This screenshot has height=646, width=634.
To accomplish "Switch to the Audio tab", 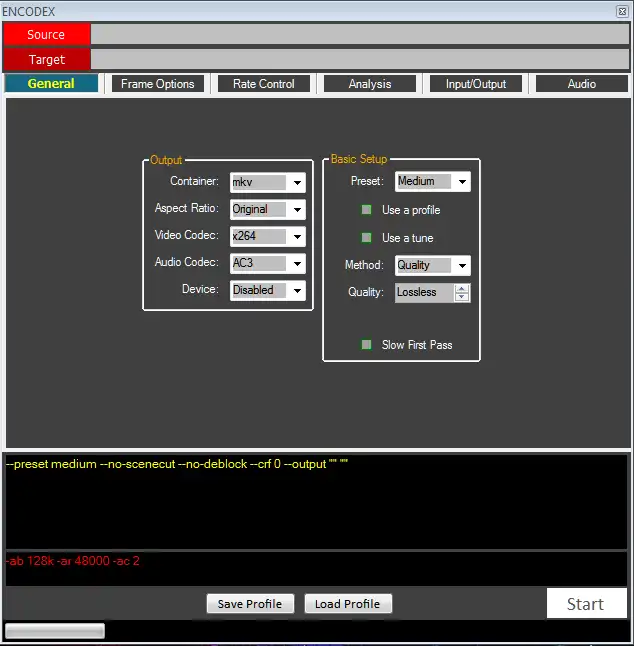I will (582, 84).
